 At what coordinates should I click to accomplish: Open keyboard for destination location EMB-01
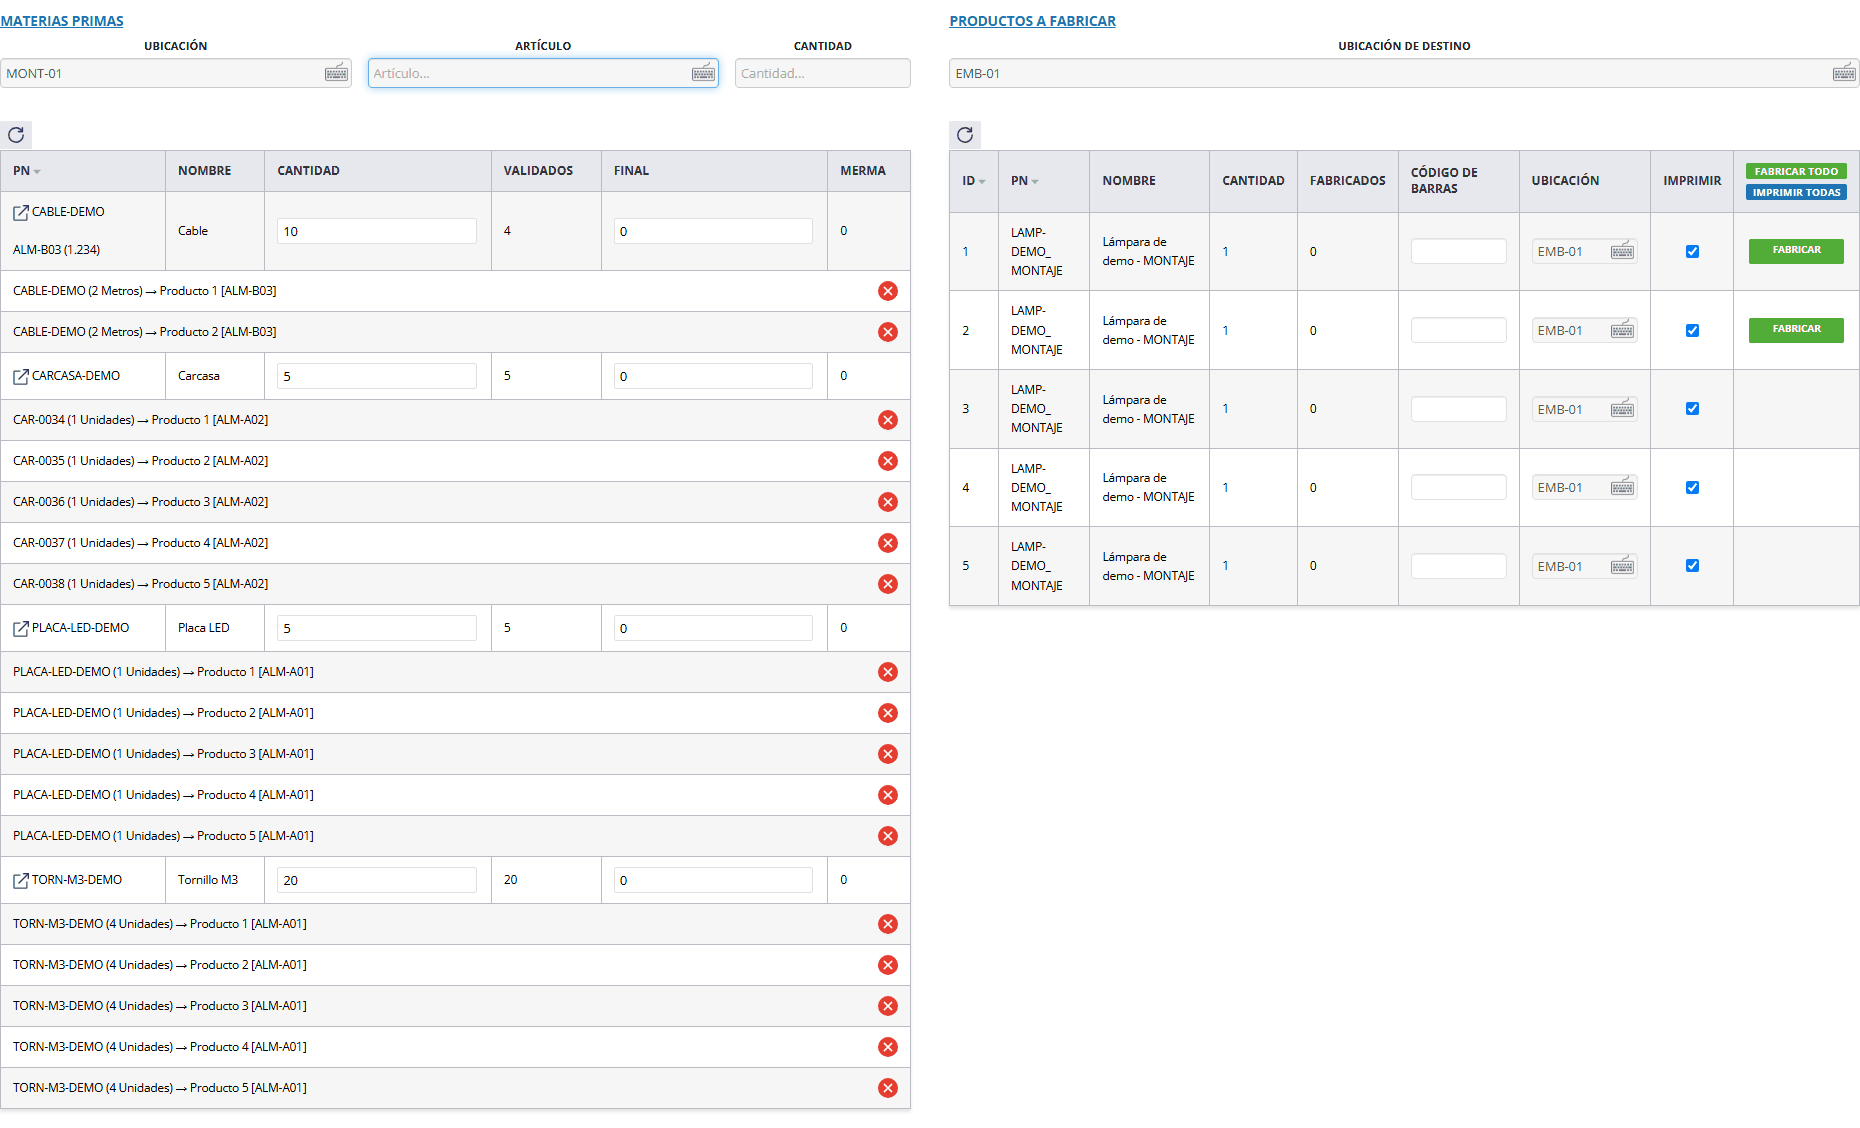coord(1844,73)
